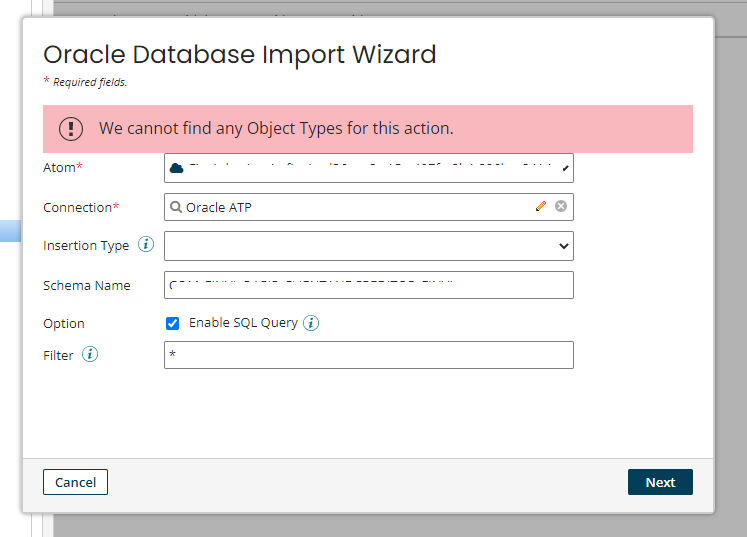
Task: Click the Oracle ATP connection field
Action: click(x=369, y=207)
